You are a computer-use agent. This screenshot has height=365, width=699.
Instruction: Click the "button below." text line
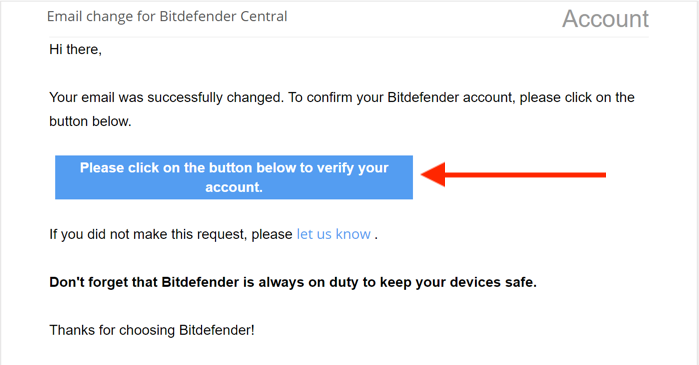pyautogui.click(x=90, y=121)
